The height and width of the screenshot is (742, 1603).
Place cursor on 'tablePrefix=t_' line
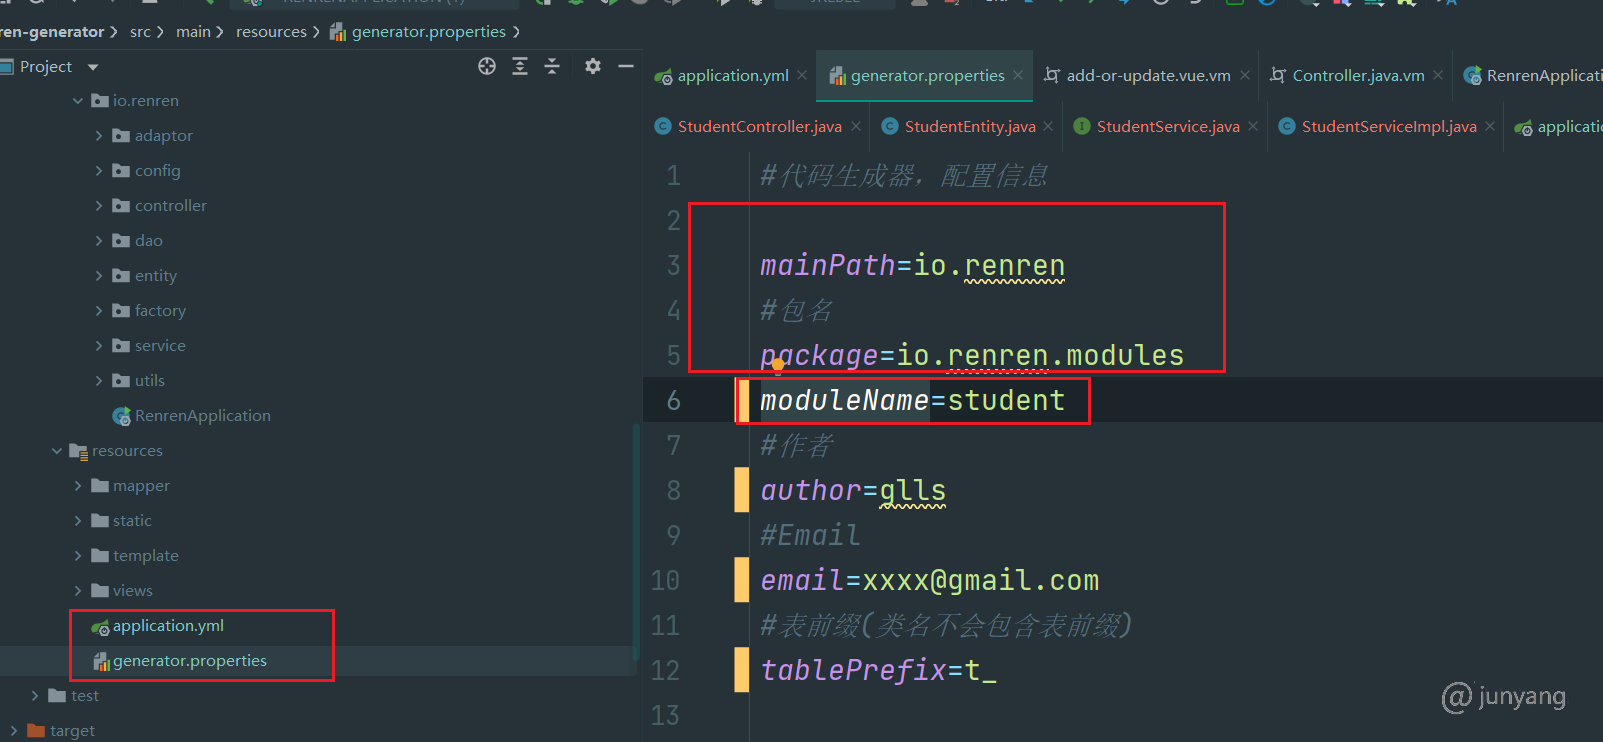(x=878, y=671)
